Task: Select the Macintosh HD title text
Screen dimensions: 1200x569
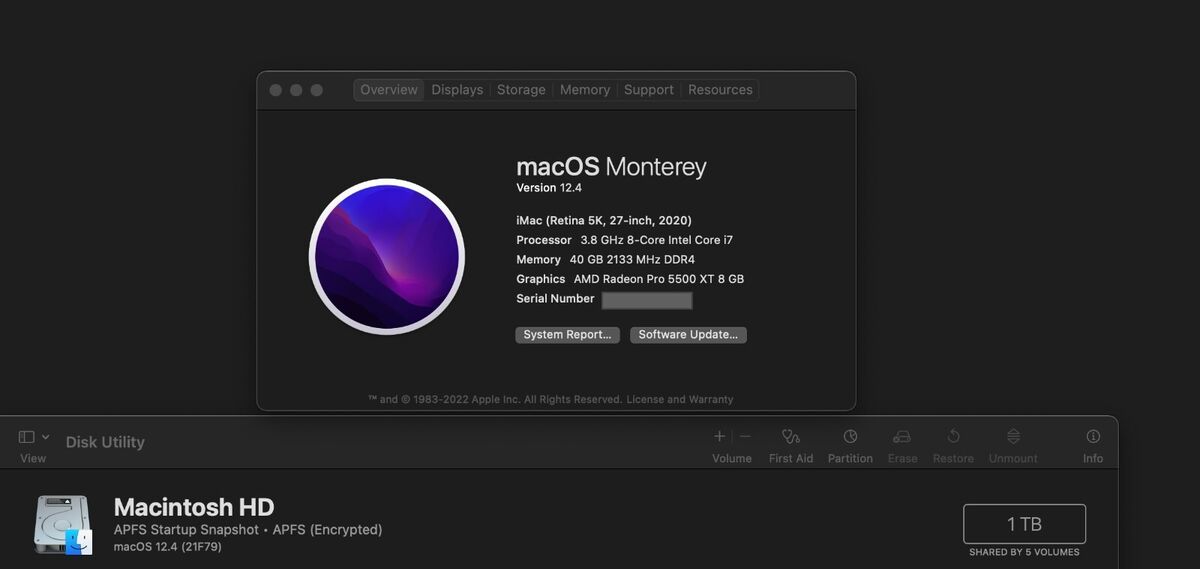Action: coord(194,507)
